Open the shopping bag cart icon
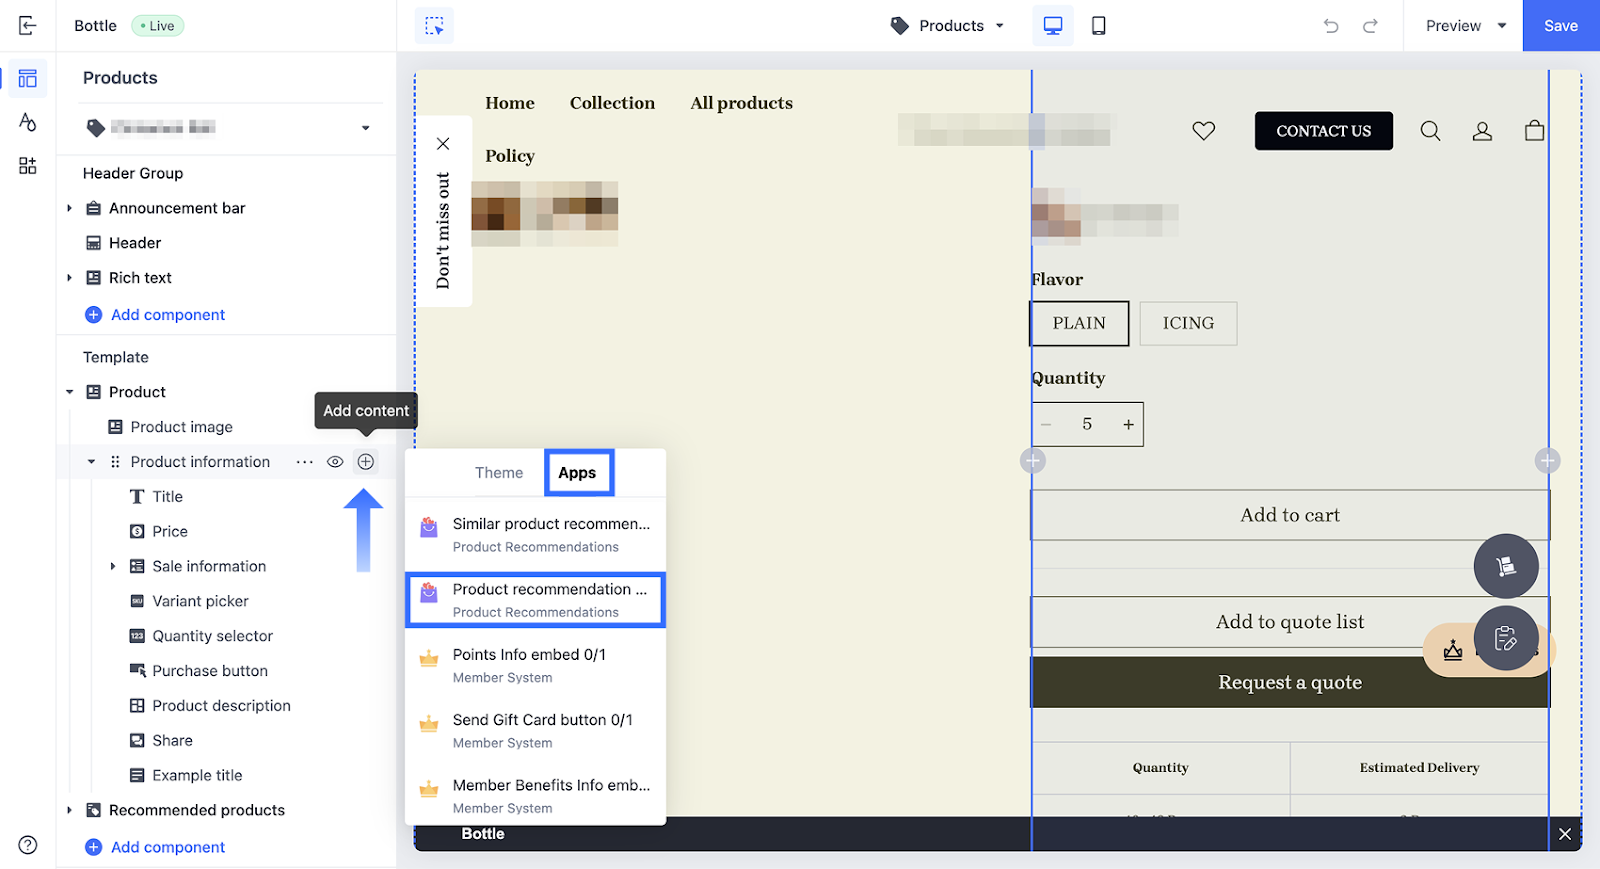Image resolution: width=1600 pixels, height=869 pixels. 1534,131
